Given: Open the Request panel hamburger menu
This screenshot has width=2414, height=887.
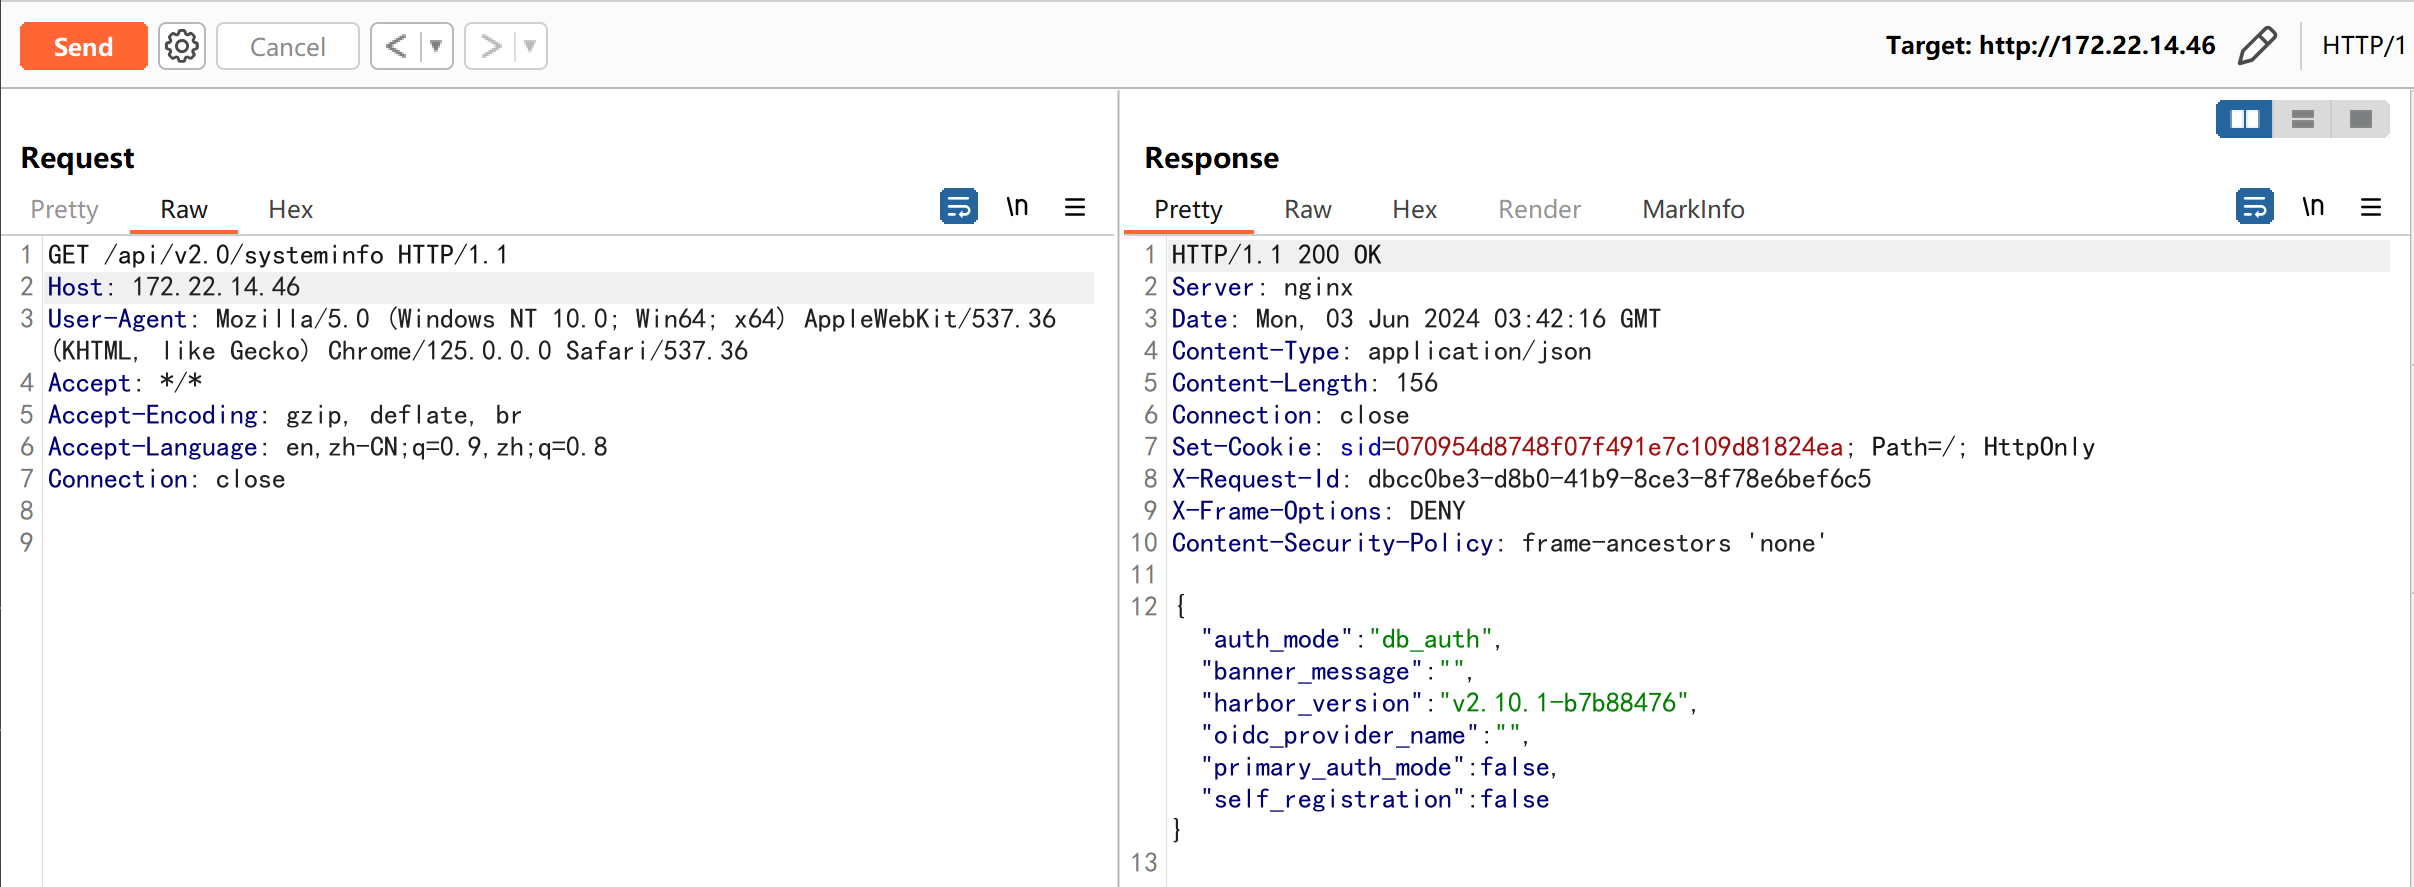Looking at the screenshot, I should tap(1075, 207).
